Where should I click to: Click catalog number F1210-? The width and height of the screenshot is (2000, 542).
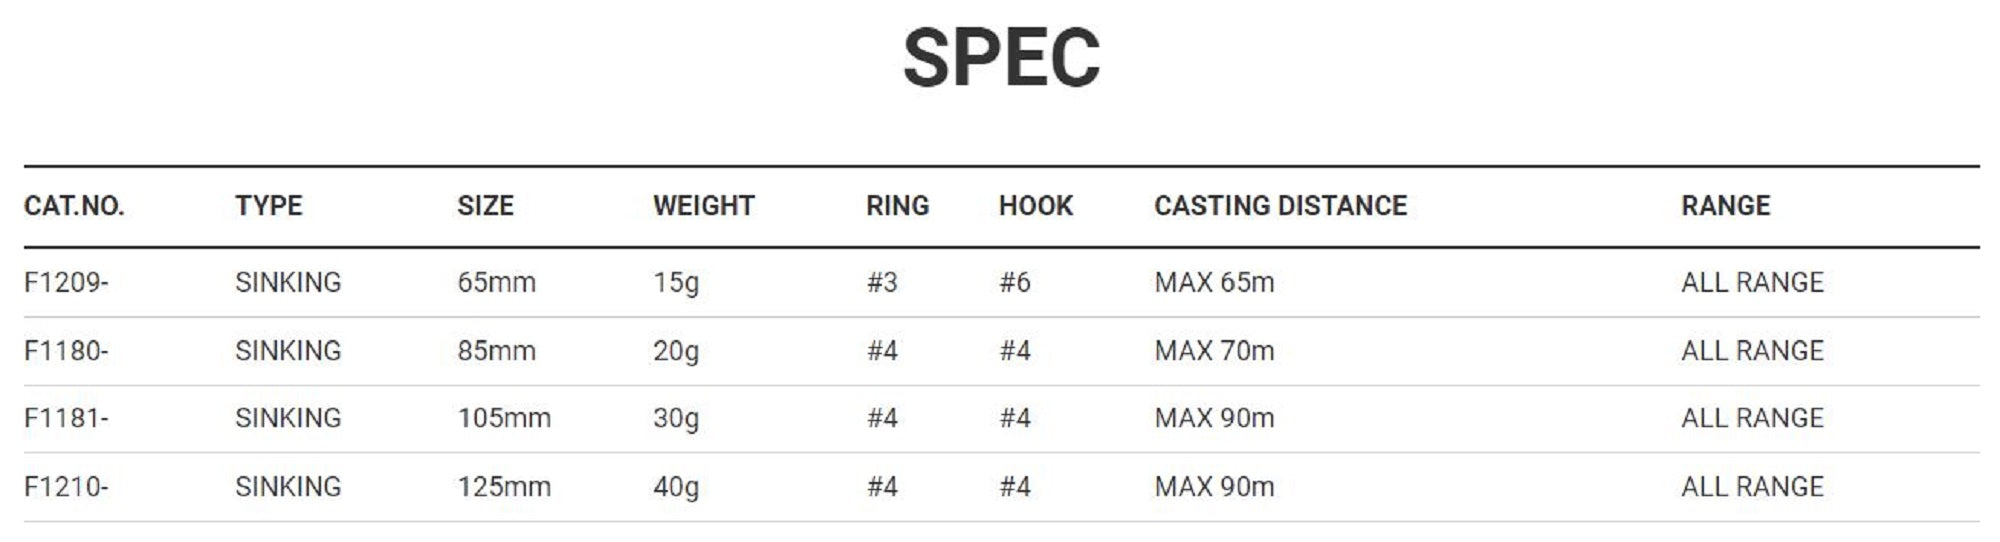pyautogui.click(x=66, y=487)
